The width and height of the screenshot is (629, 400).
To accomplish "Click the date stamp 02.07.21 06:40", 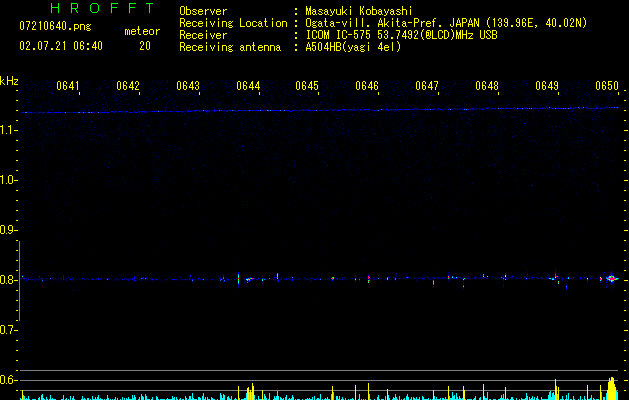I will [x=61, y=46].
